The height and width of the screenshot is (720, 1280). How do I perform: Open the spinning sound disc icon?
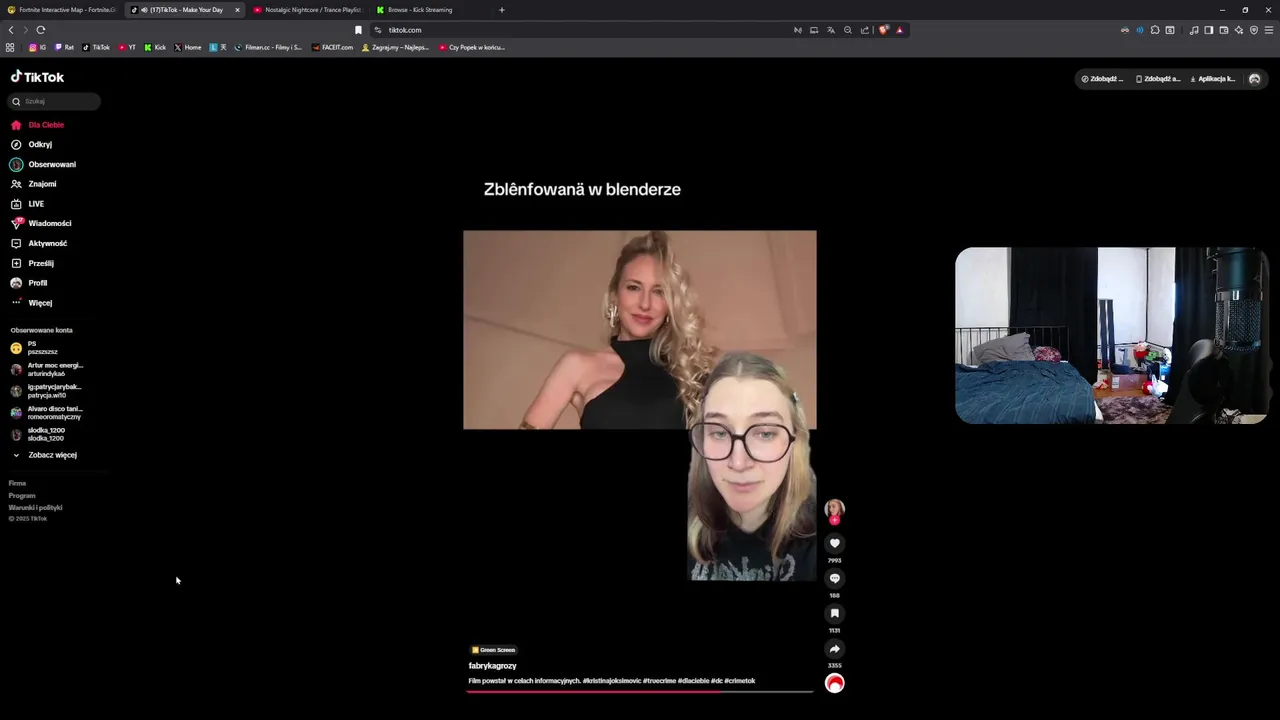coord(834,683)
